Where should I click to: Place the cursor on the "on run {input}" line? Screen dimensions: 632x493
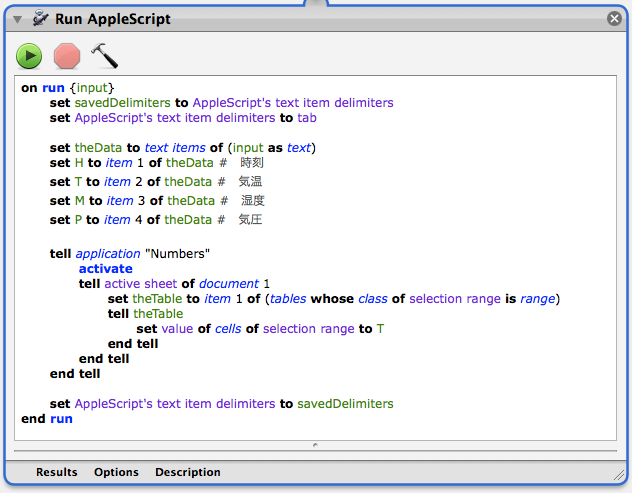[68, 88]
